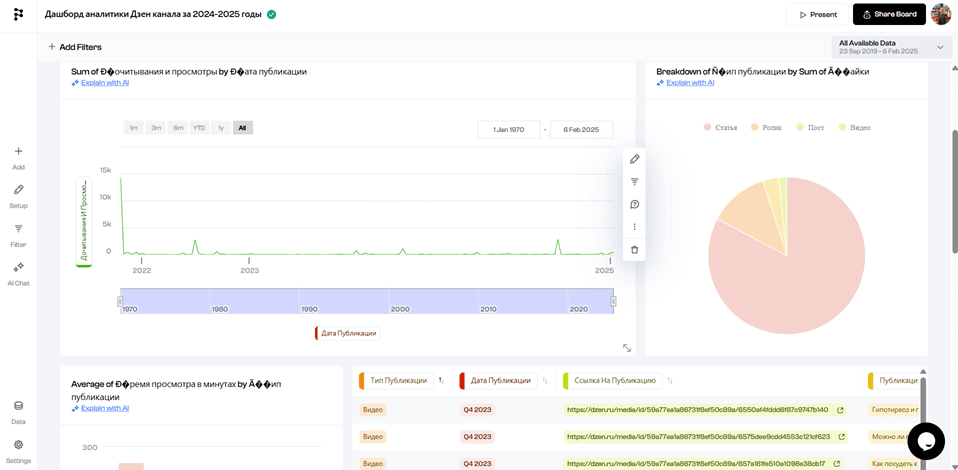Image resolution: width=958 pixels, height=470 pixels.
Task: Click the pencil edit icon on chart
Action: coord(634,159)
